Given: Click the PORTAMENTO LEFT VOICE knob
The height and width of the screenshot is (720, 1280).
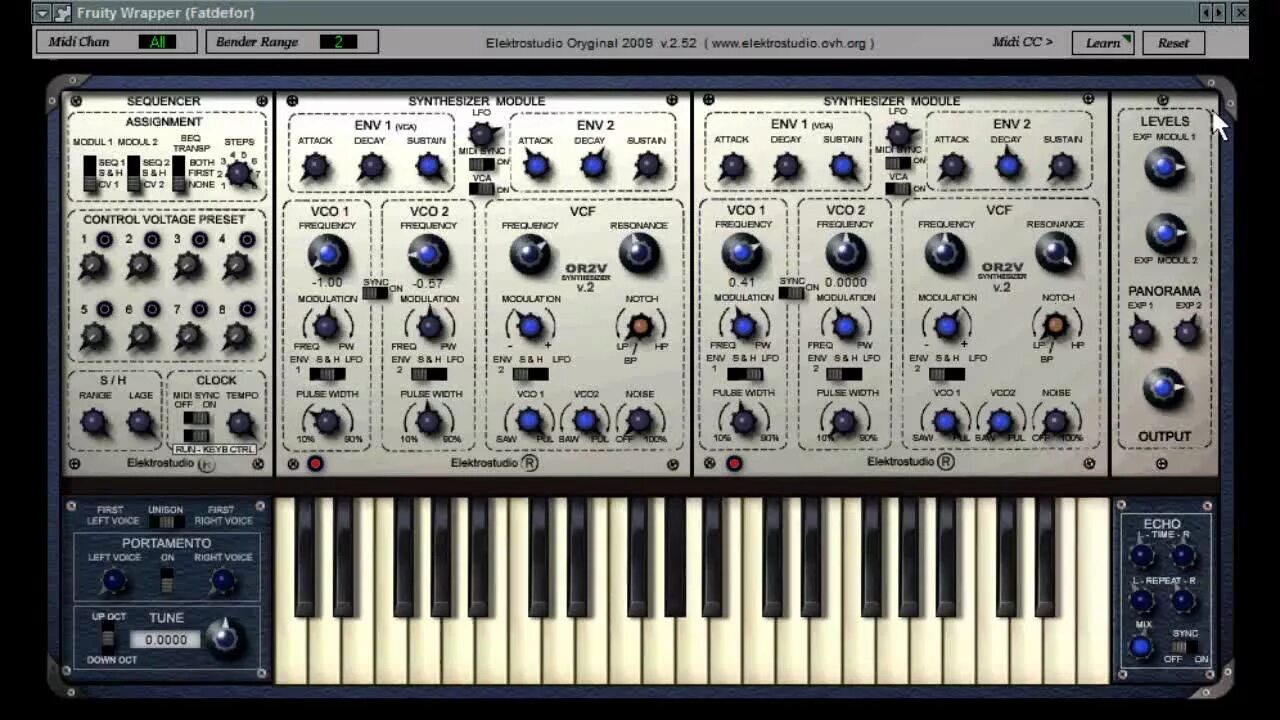Looking at the screenshot, I should (114, 580).
